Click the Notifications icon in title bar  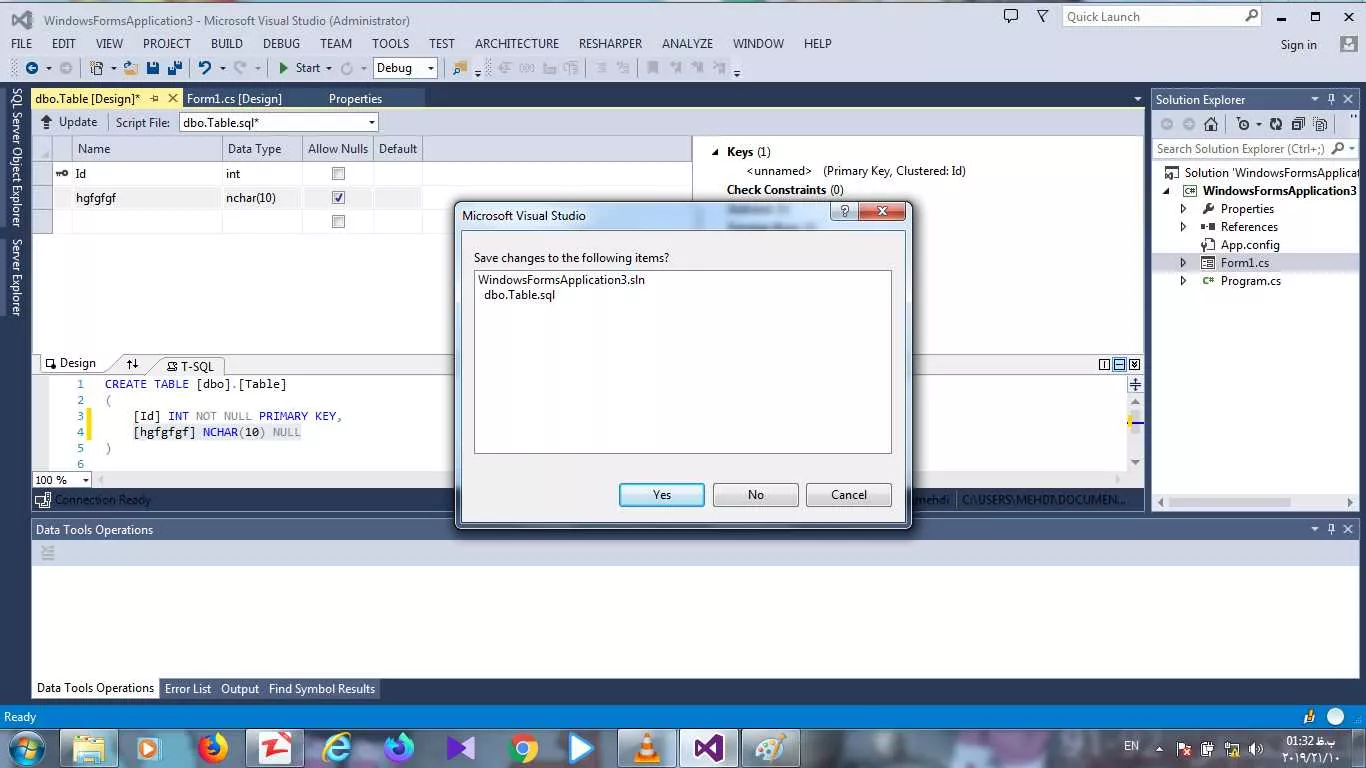tap(1011, 16)
